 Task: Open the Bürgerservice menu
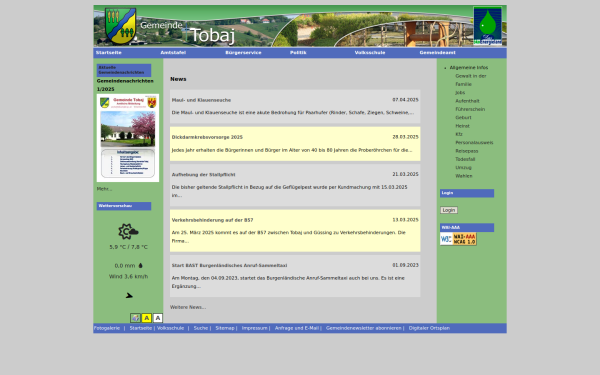pyautogui.click(x=243, y=53)
